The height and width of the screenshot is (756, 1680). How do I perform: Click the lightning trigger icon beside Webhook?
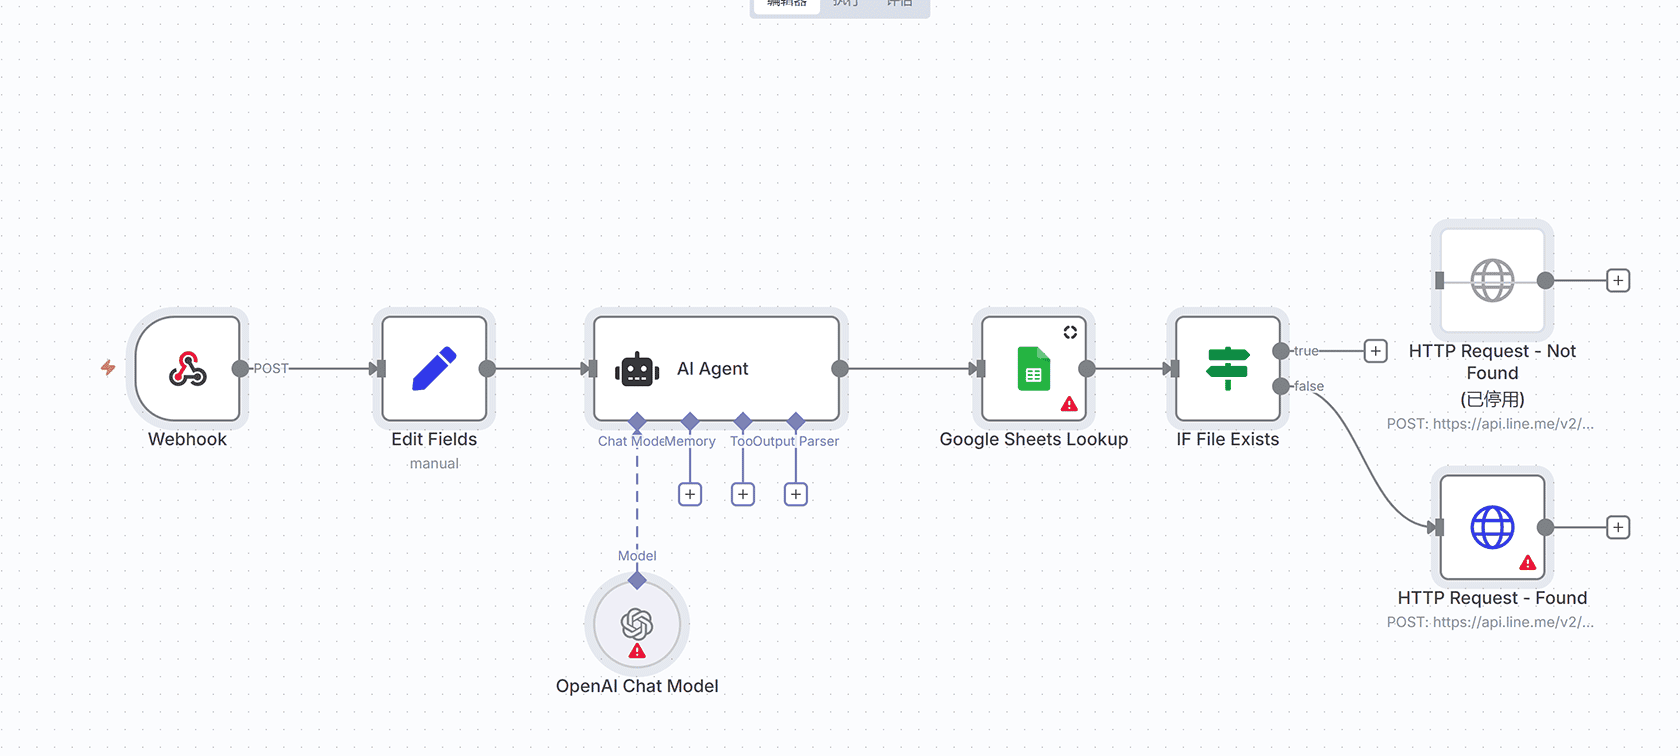108,368
